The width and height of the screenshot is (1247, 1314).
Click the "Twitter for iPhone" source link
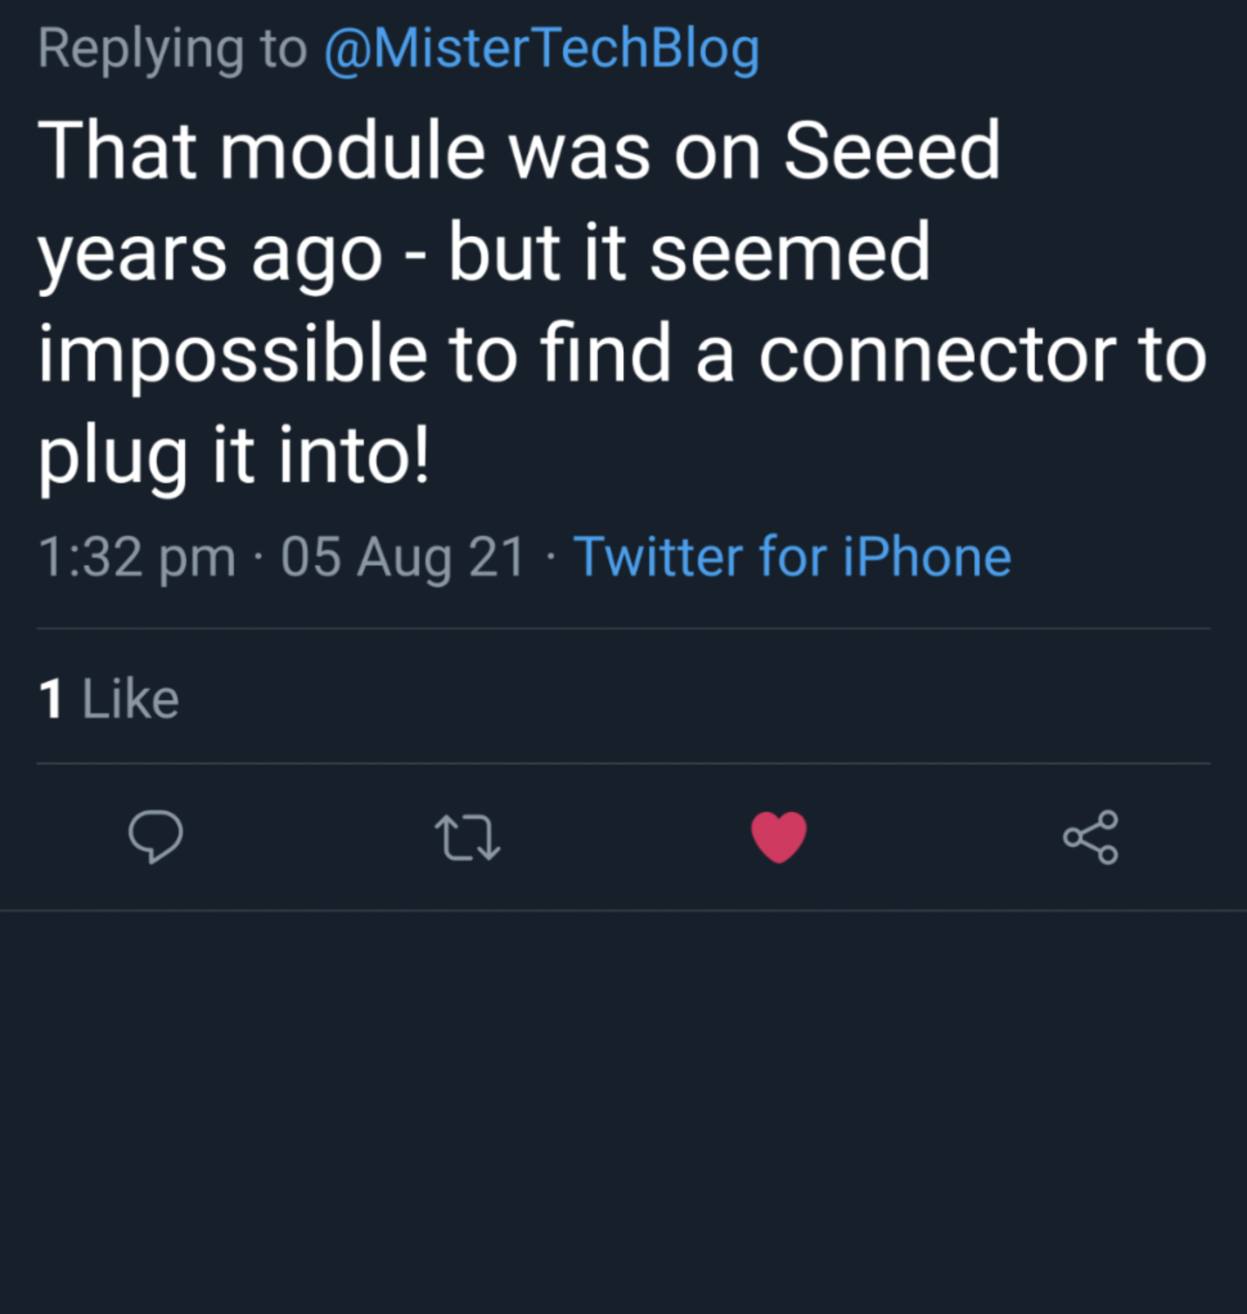point(792,556)
